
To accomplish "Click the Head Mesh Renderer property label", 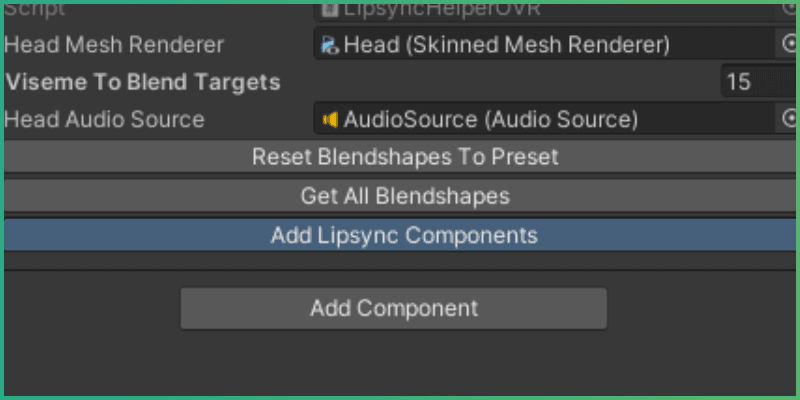I will (114, 45).
